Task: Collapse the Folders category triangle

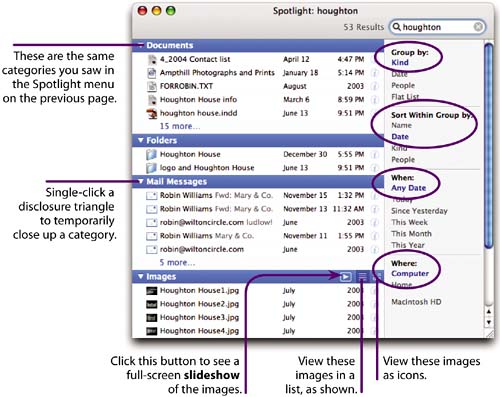Action: (141, 140)
